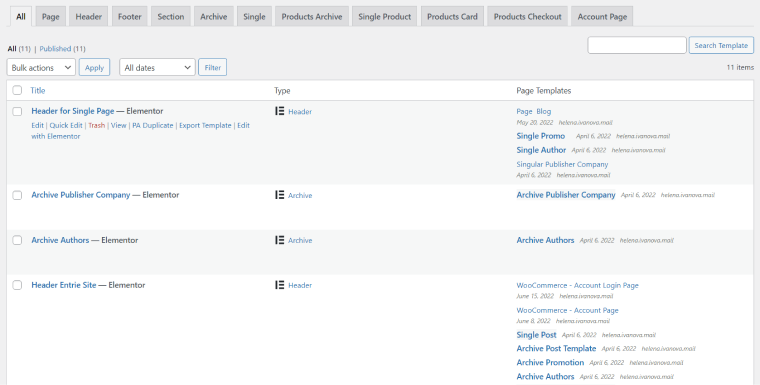Screen dimensions: 760x385
Task: Open WooCommerce - Account Login Page link
Action: click(x=578, y=286)
